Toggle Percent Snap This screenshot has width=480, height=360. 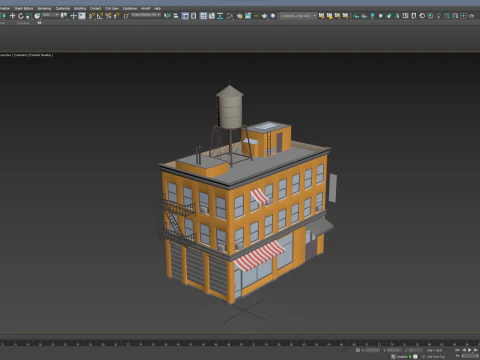click(x=108, y=16)
